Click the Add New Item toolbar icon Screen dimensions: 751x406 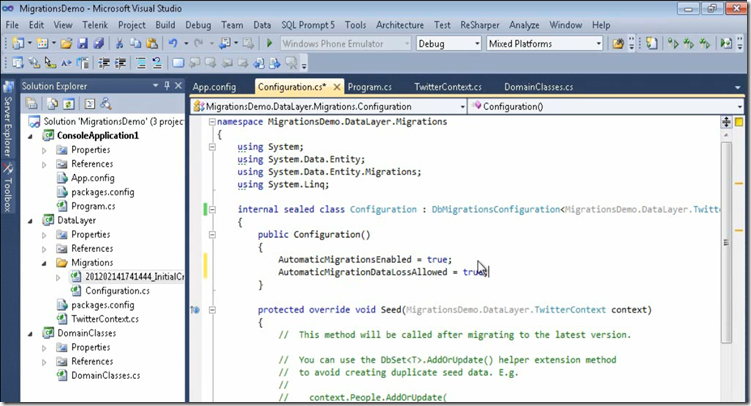click(x=43, y=44)
